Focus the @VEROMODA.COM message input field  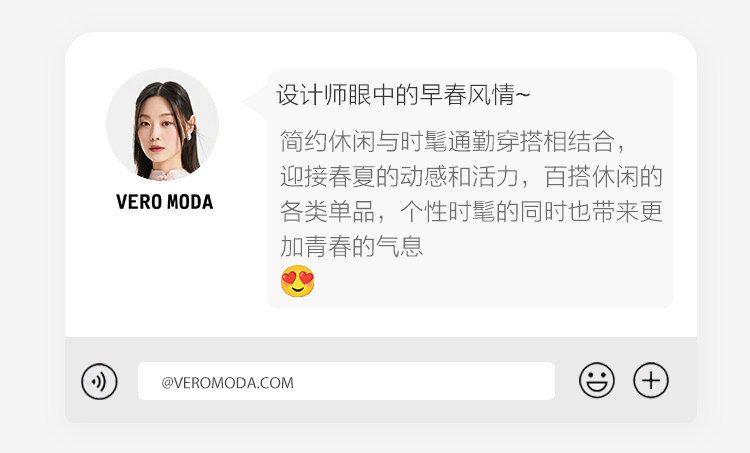[x=346, y=381]
